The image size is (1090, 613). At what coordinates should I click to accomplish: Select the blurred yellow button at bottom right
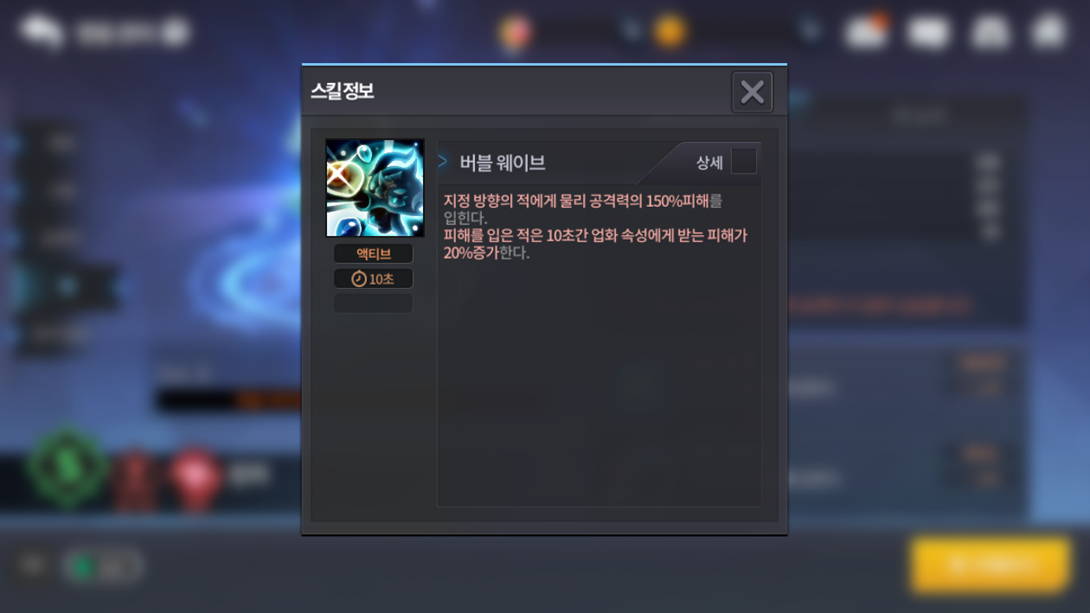tap(990, 565)
